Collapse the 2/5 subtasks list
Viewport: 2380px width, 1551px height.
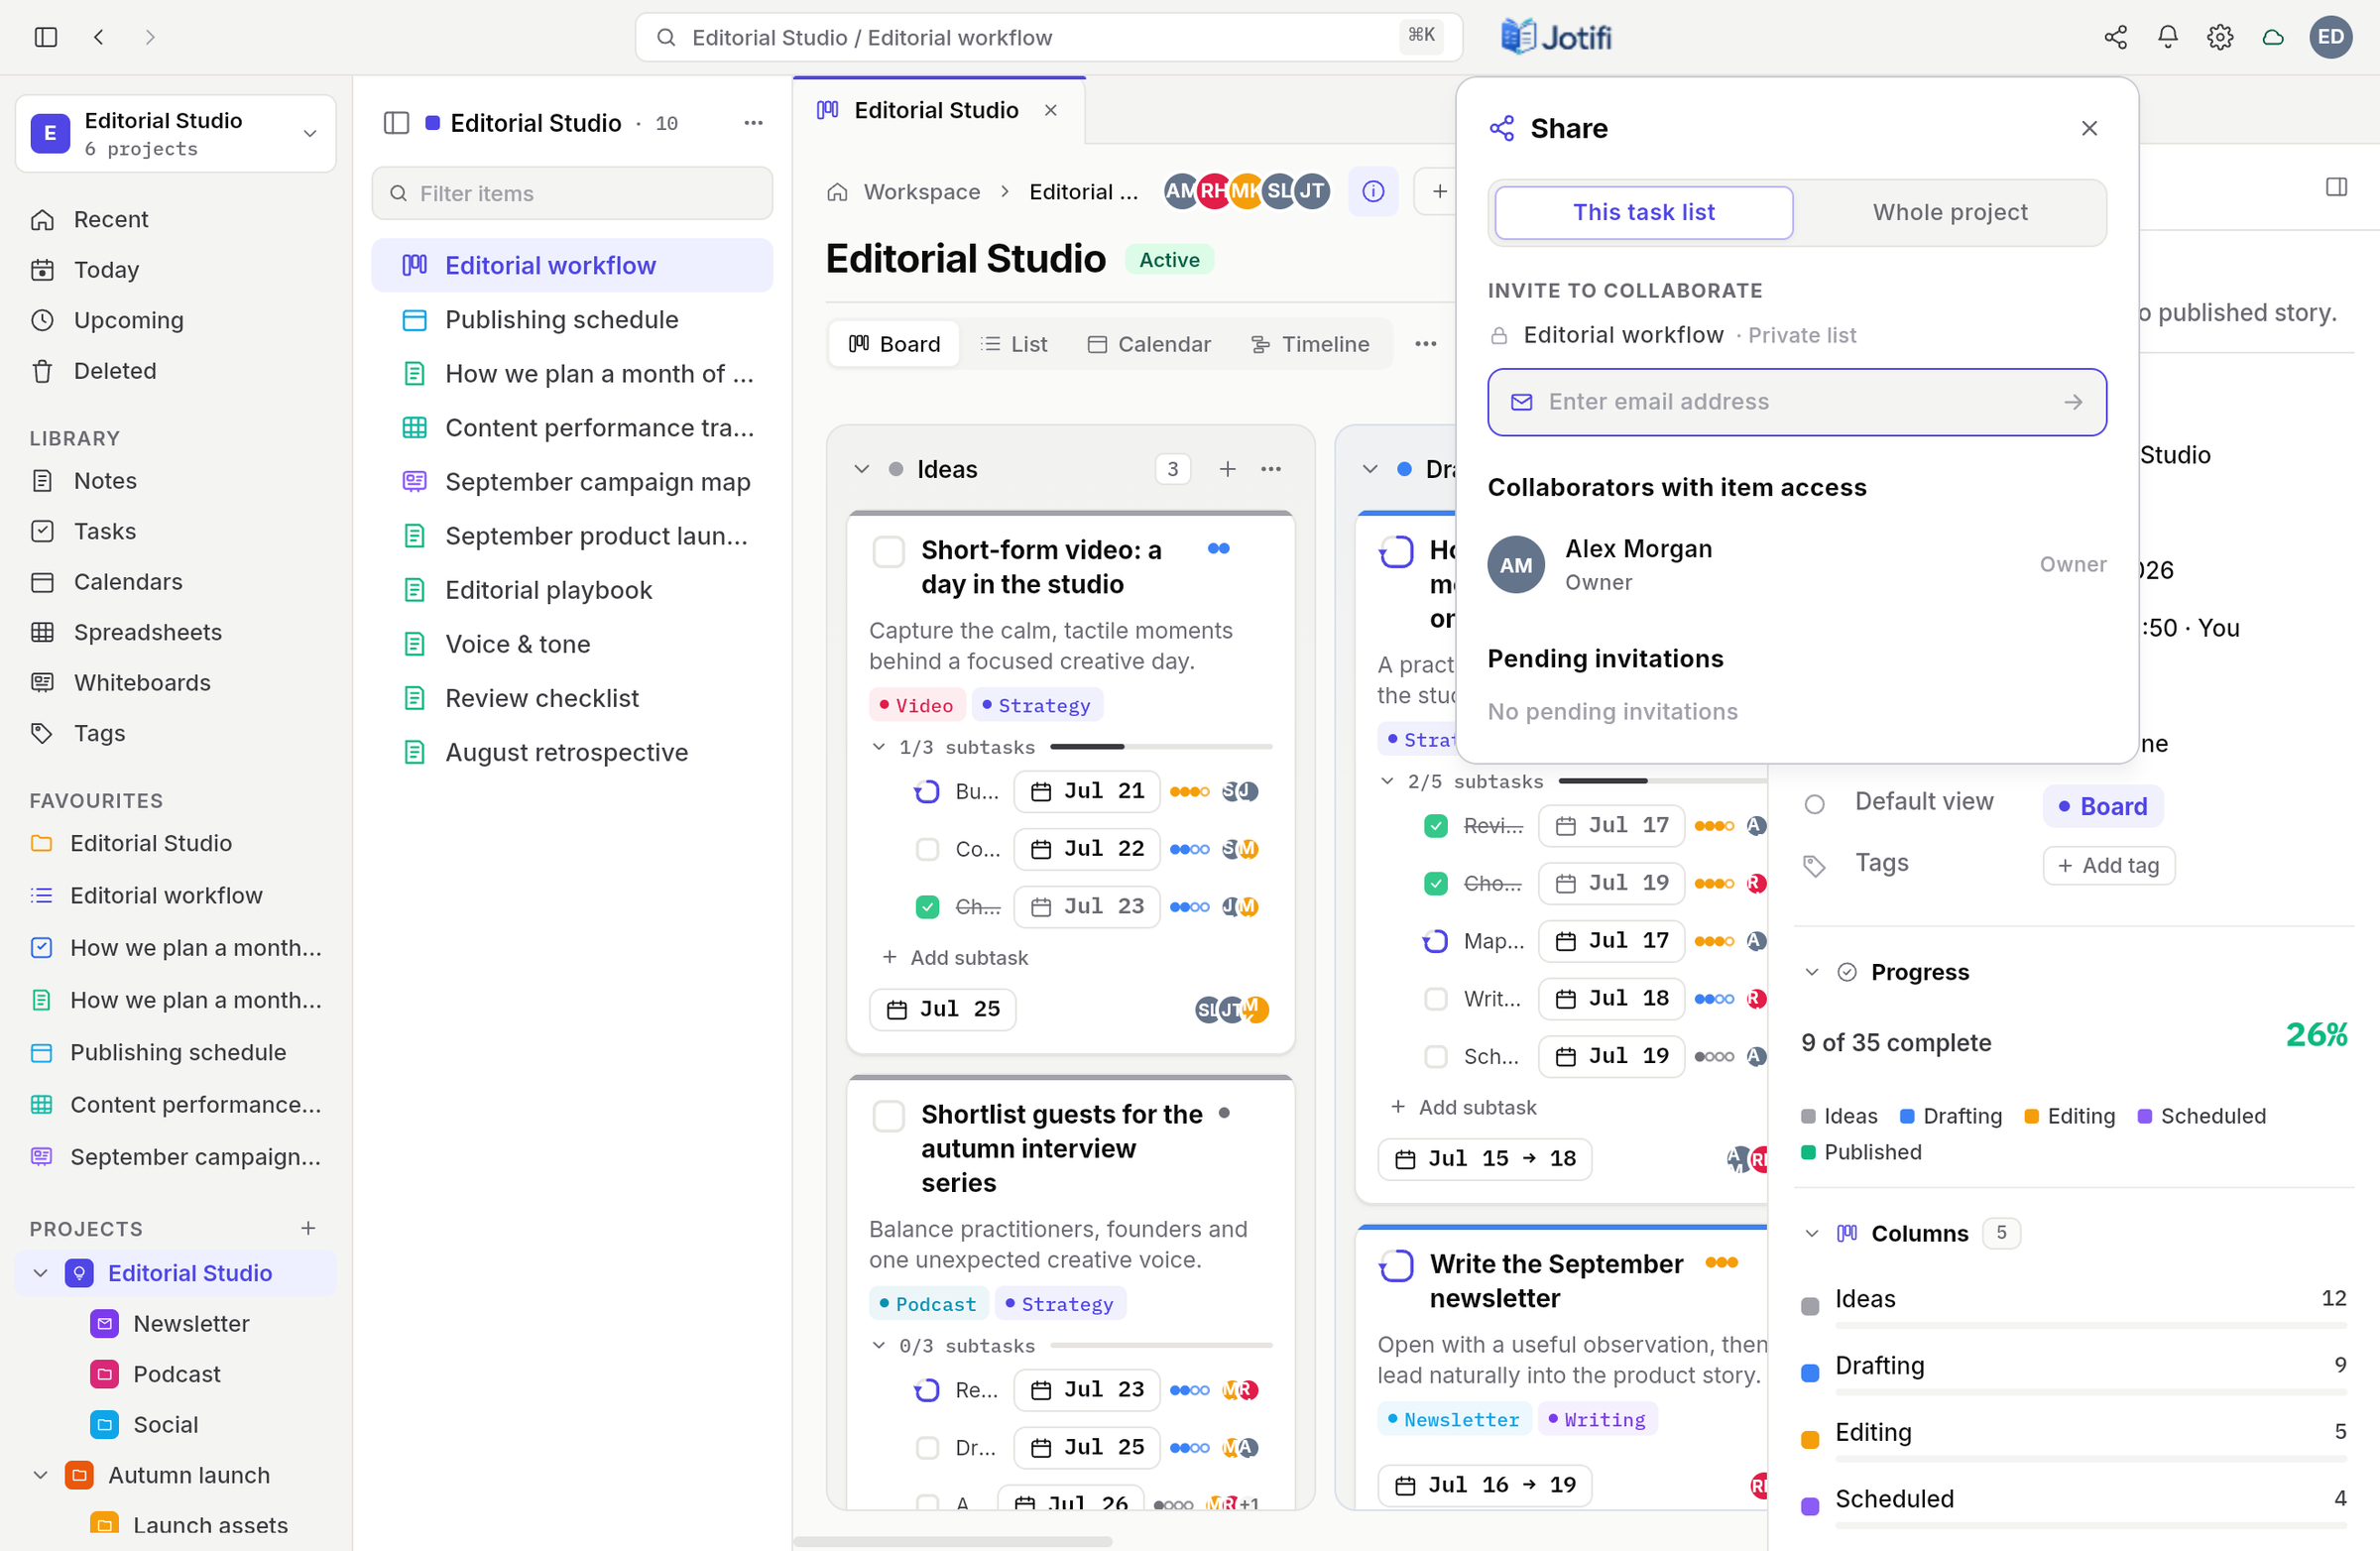(x=1387, y=781)
